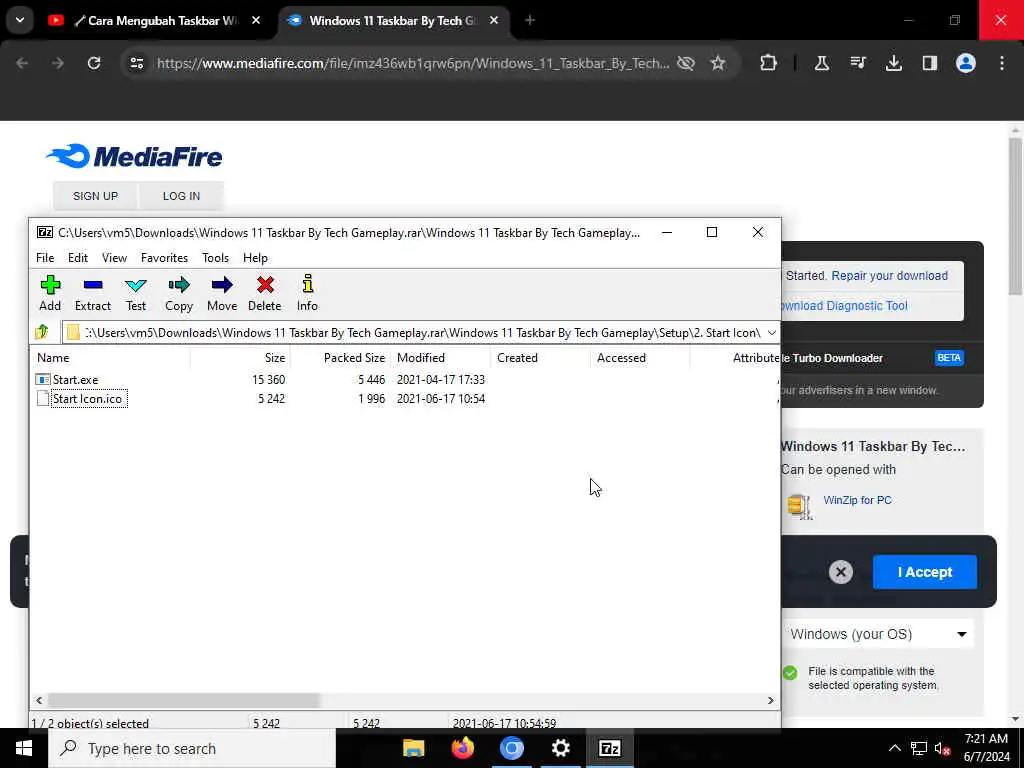Click the MediaFire URL in the address bar
Image resolution: width=1024 pixels, height=768 pixels.
[413, 63]
